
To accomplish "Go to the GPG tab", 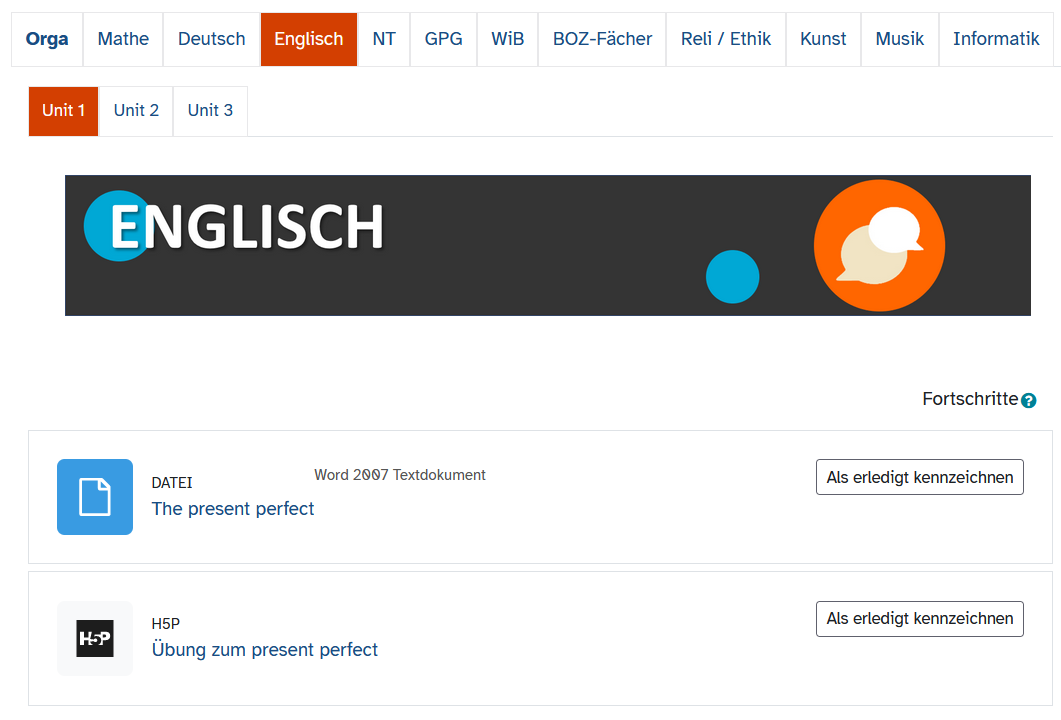I will pyautogui.click(x=443, y=39).
